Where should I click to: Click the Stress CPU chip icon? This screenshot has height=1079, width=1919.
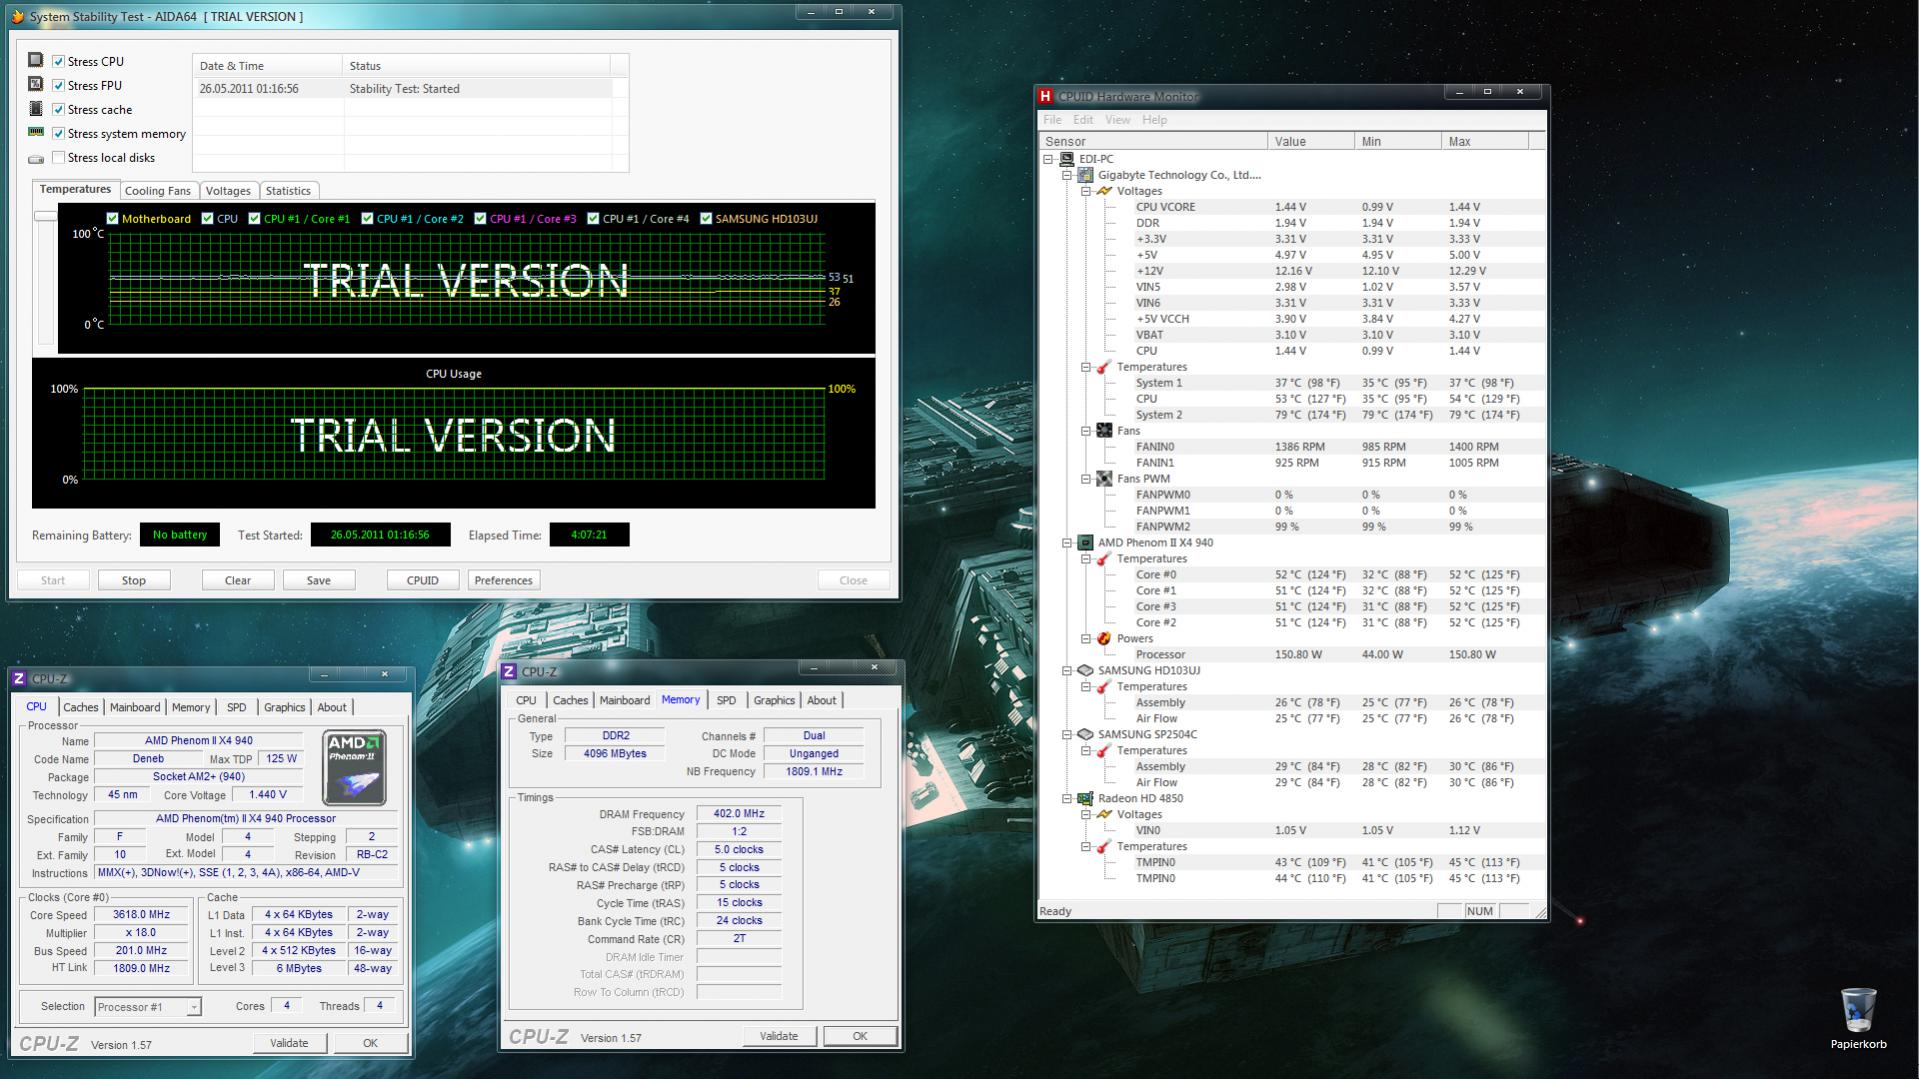36,61
